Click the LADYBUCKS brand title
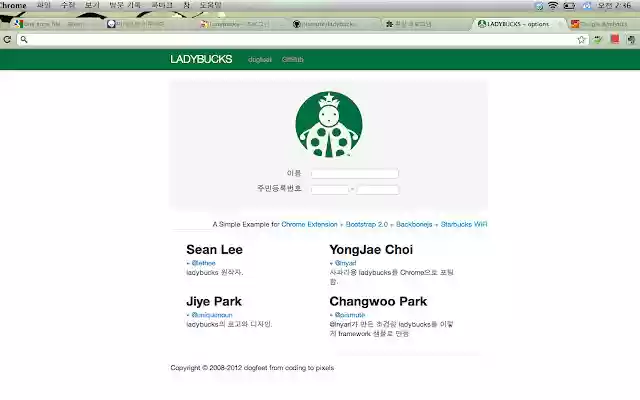The width and height of the screenshot is (640, 400). pos(201,59)
